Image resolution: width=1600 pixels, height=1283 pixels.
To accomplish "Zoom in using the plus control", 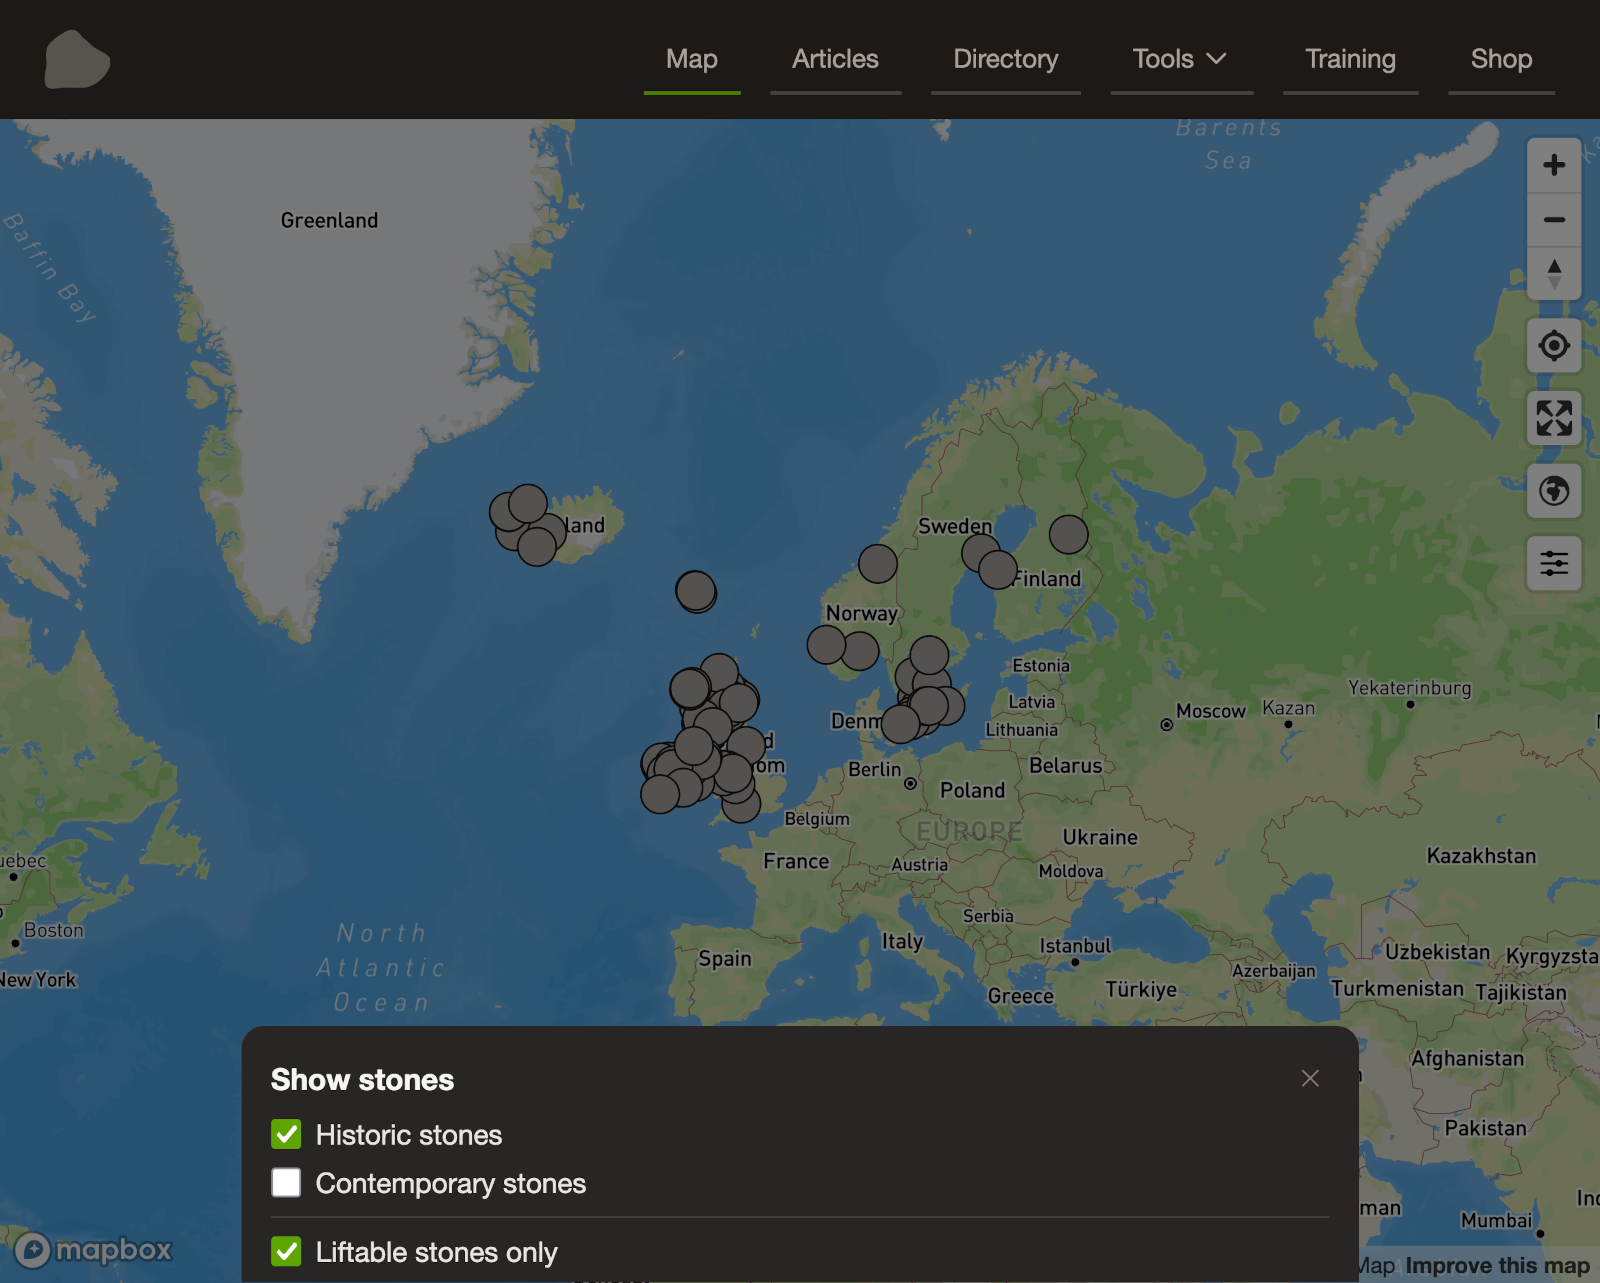I will point(1554,165).
